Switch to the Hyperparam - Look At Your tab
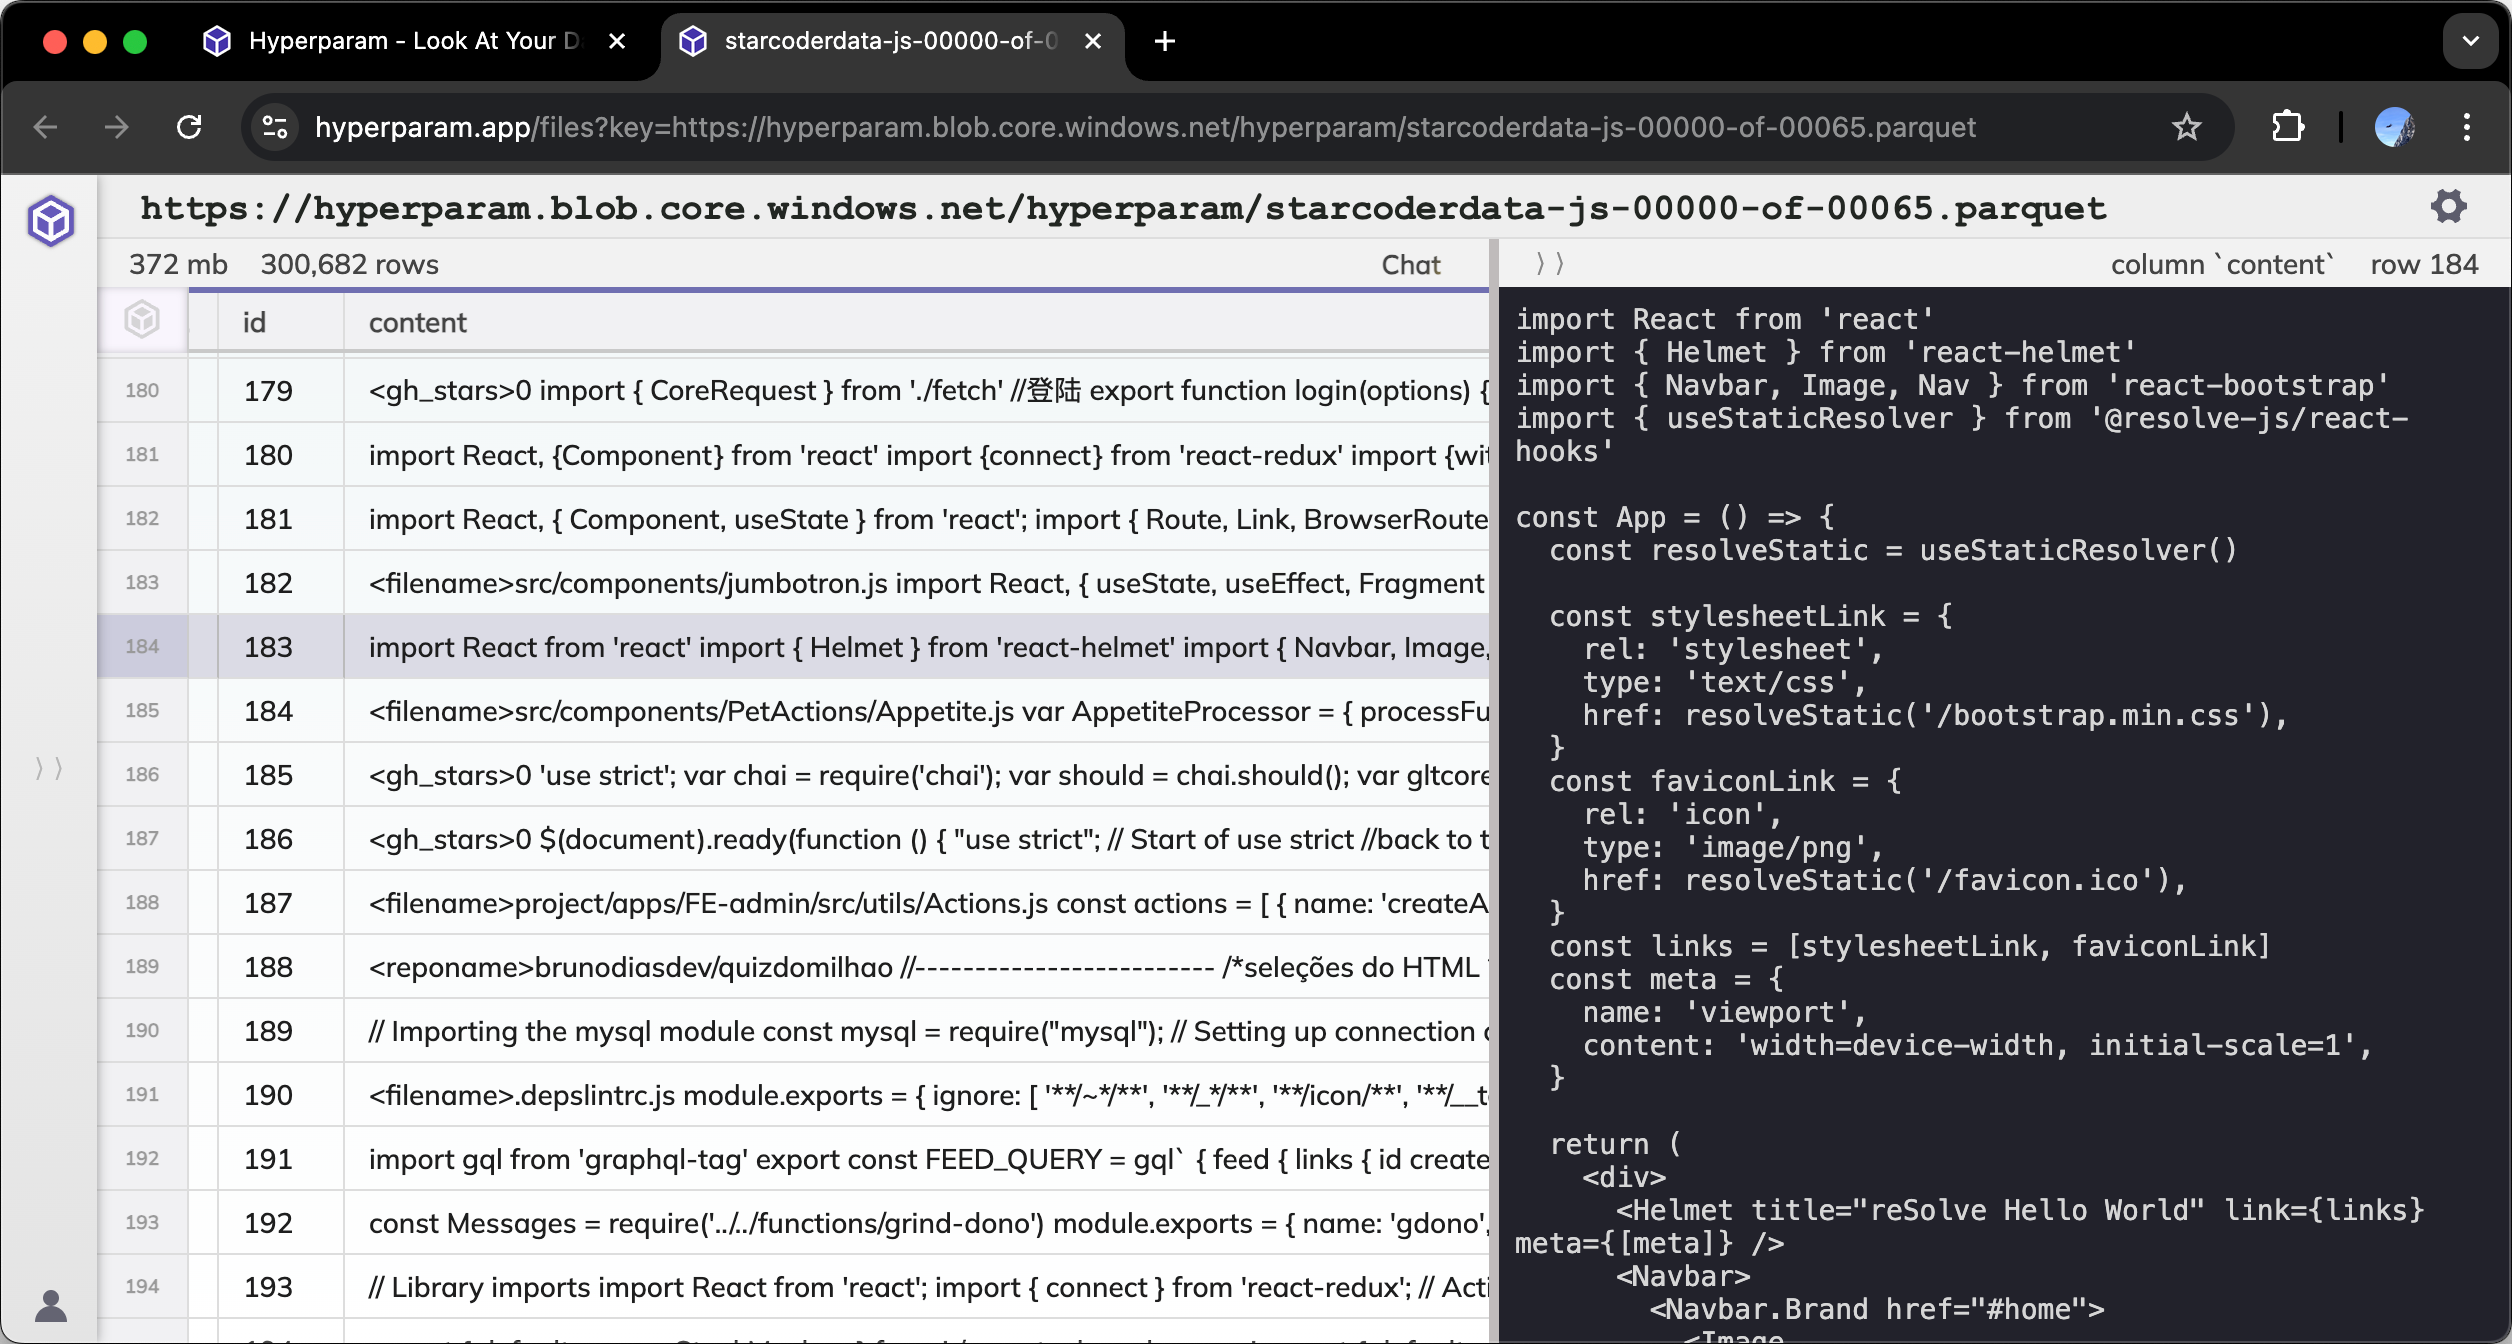The height and width of the screenshot is (1344, 2512). (x=400, y=41)
